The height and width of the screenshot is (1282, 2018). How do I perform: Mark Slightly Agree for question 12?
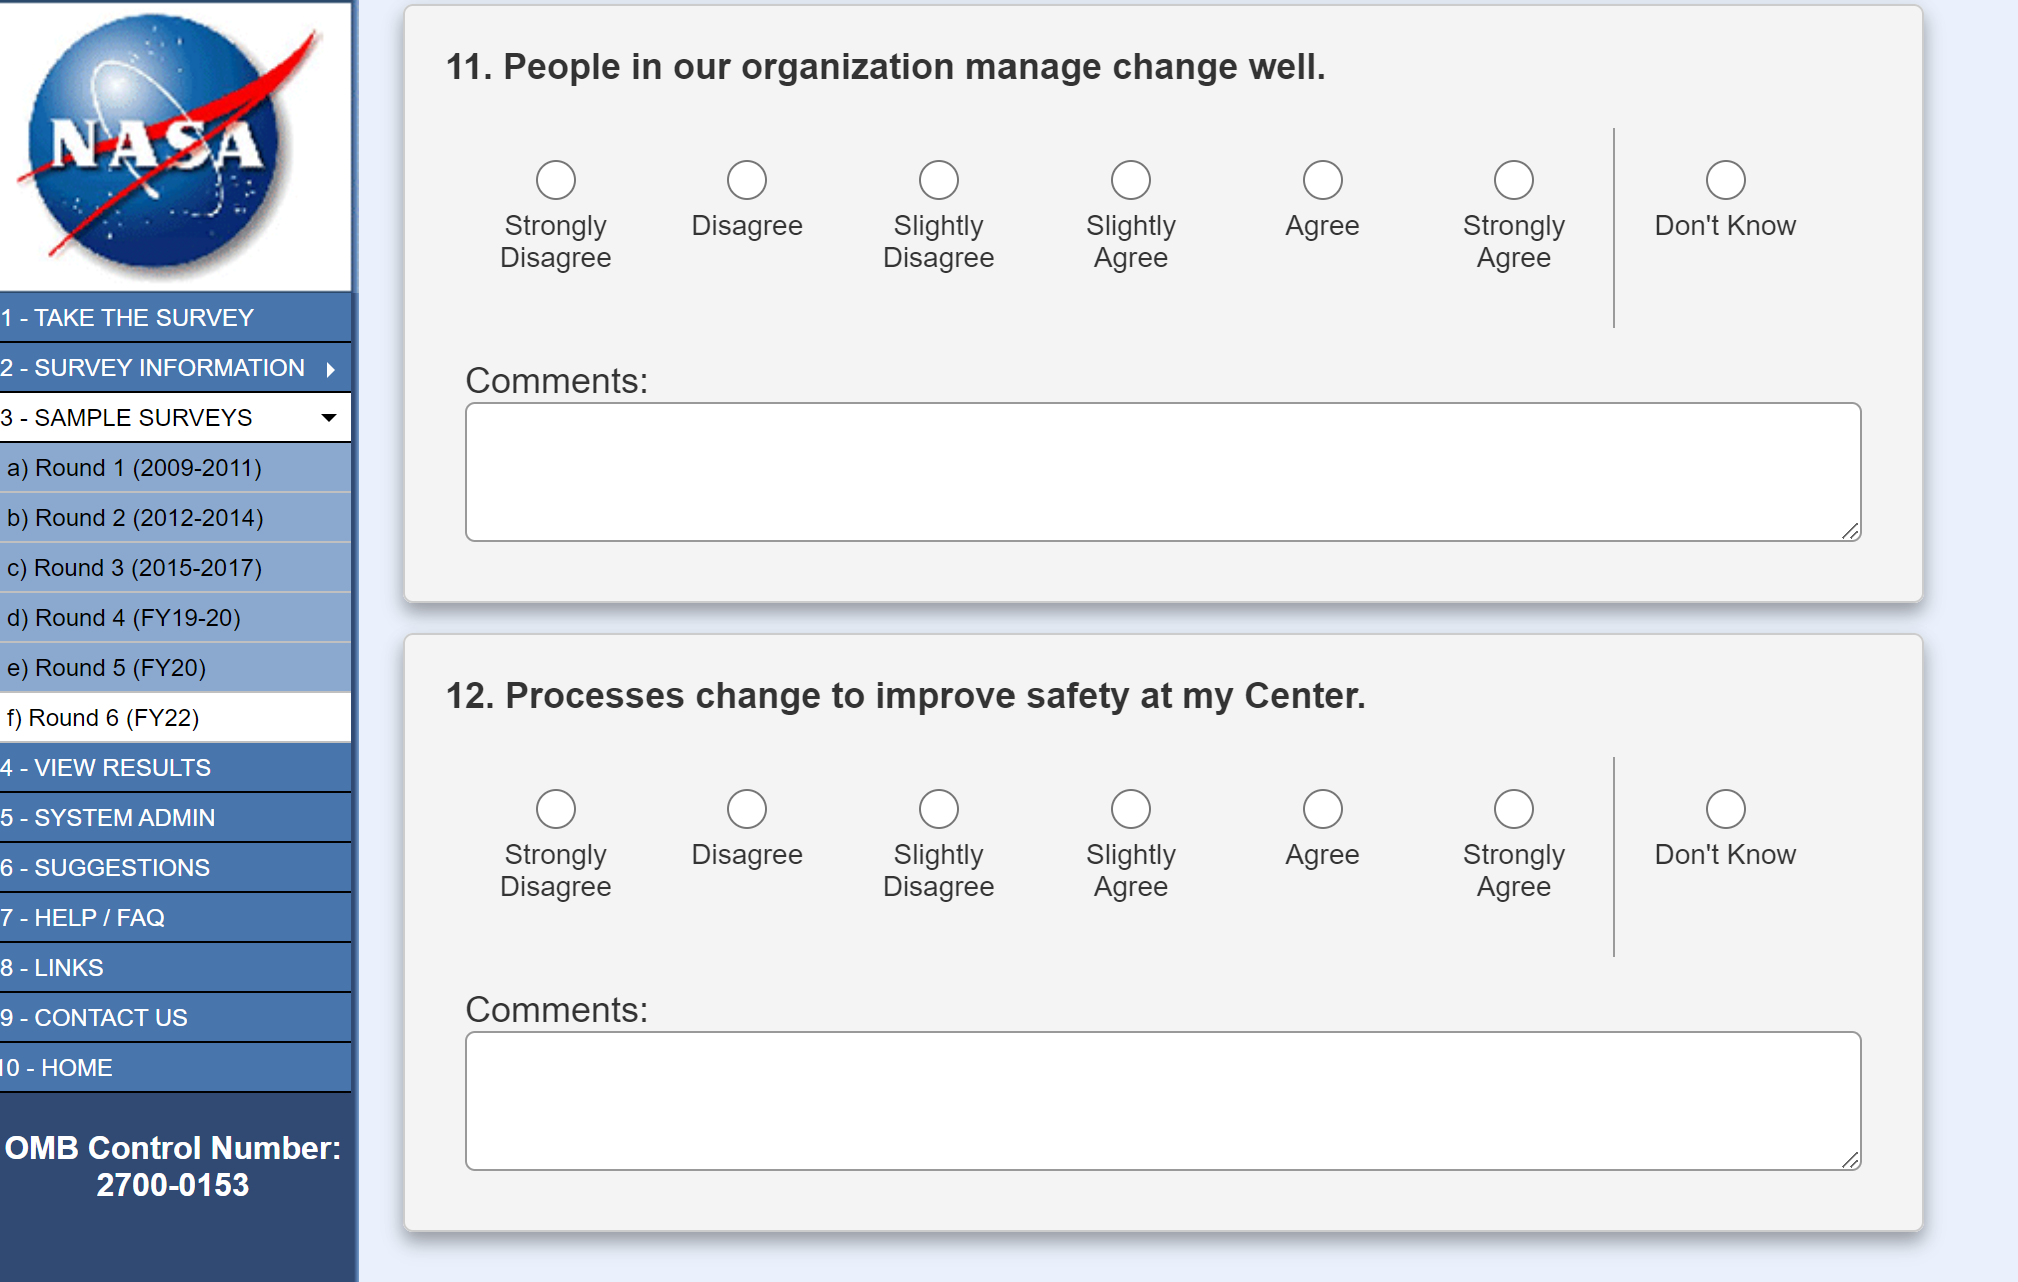(x=1130, y=810)
